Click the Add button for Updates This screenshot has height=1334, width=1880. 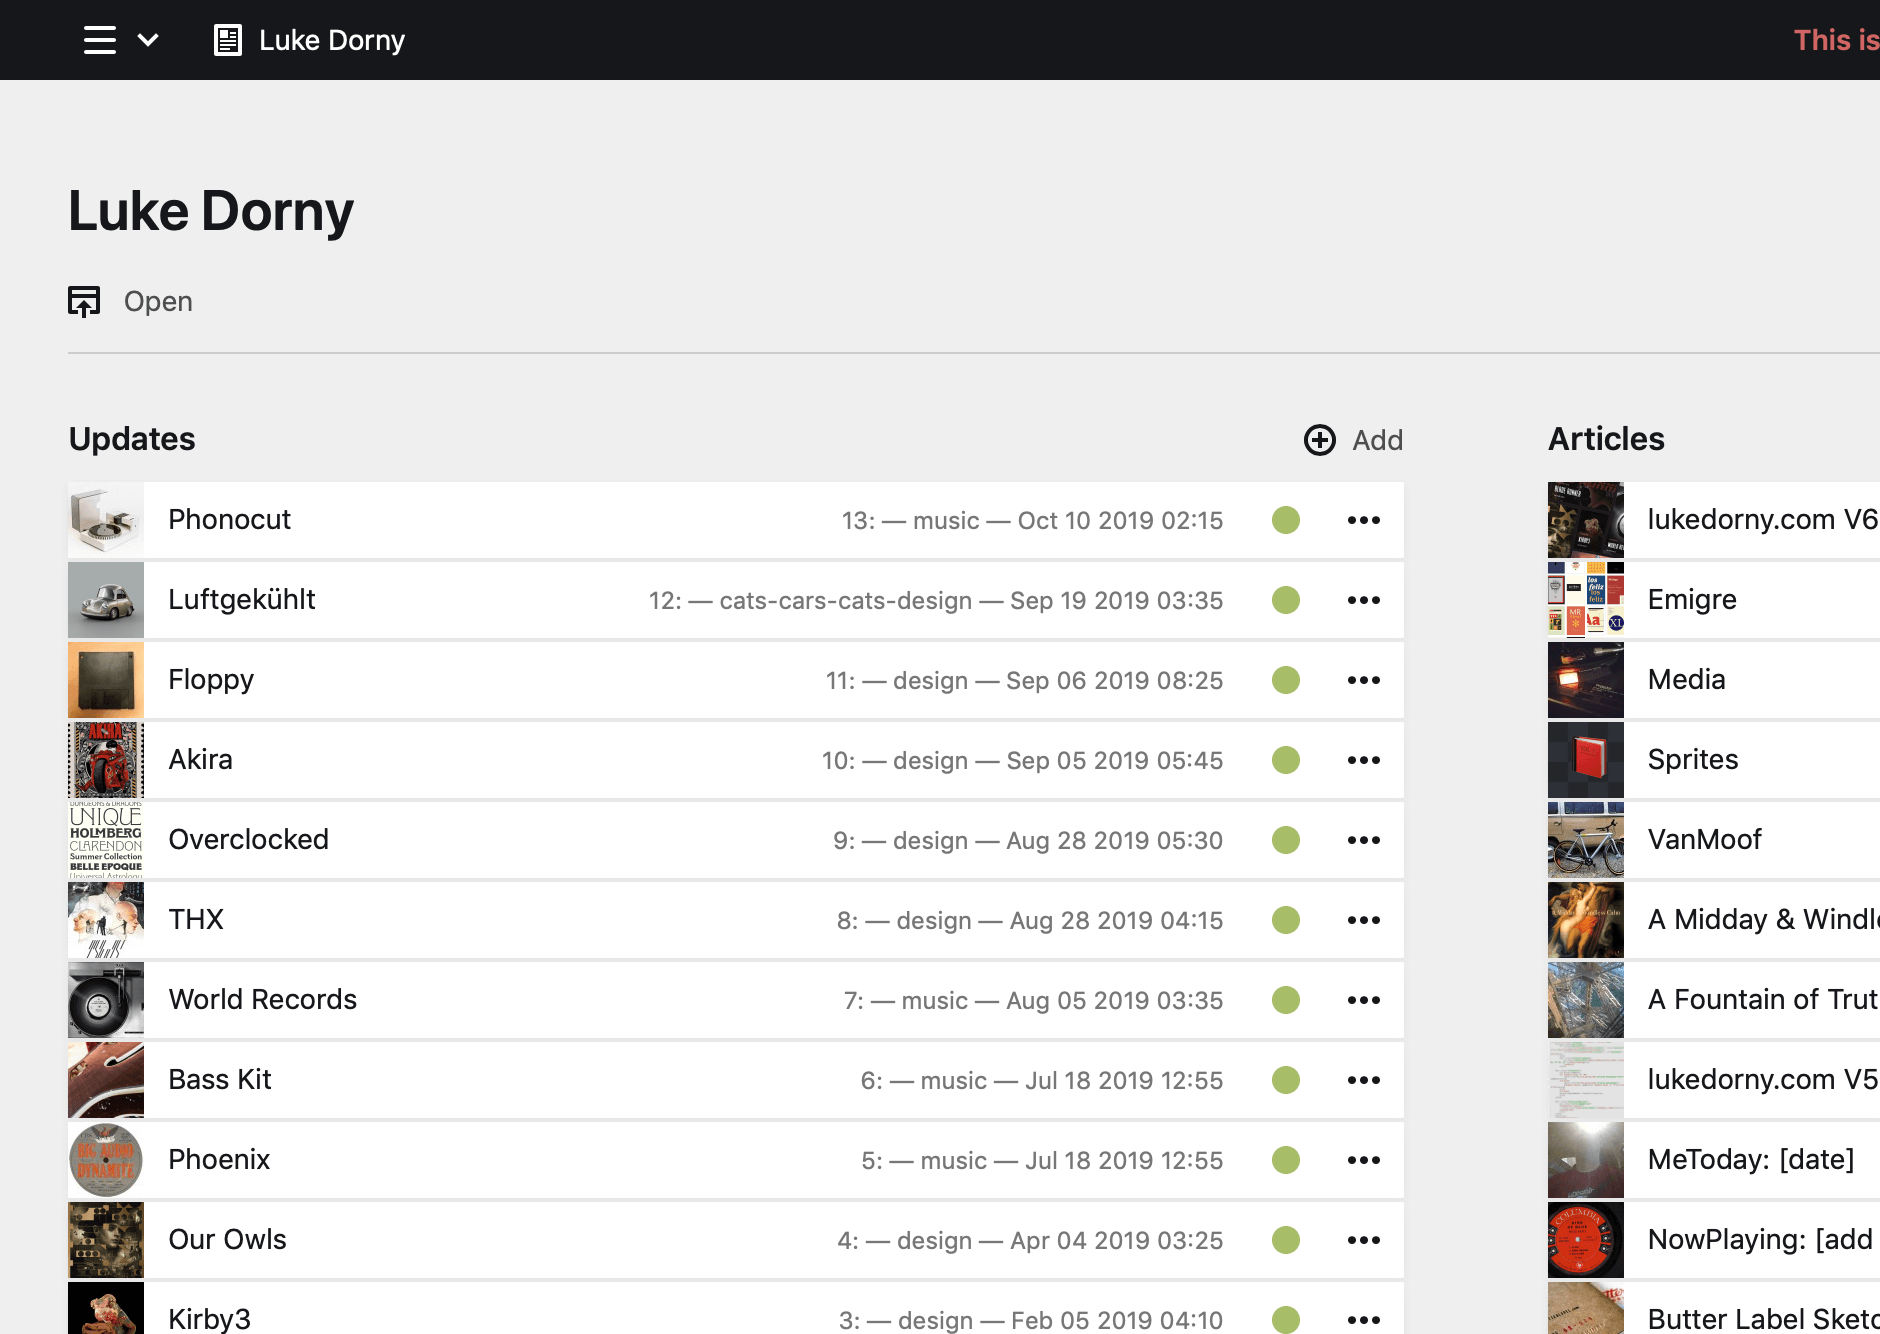coord(1354,440)
